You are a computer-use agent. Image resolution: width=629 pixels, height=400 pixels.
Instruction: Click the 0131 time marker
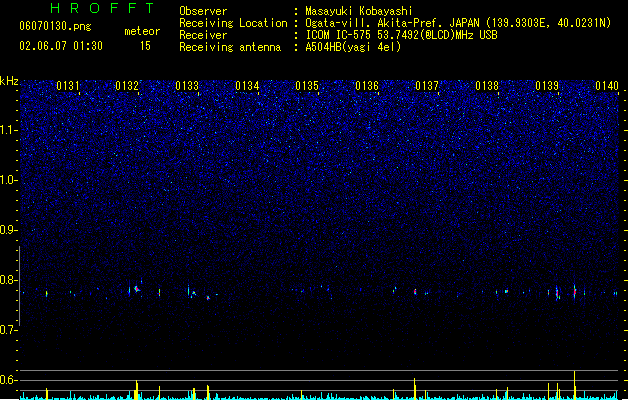pos(68,86)
